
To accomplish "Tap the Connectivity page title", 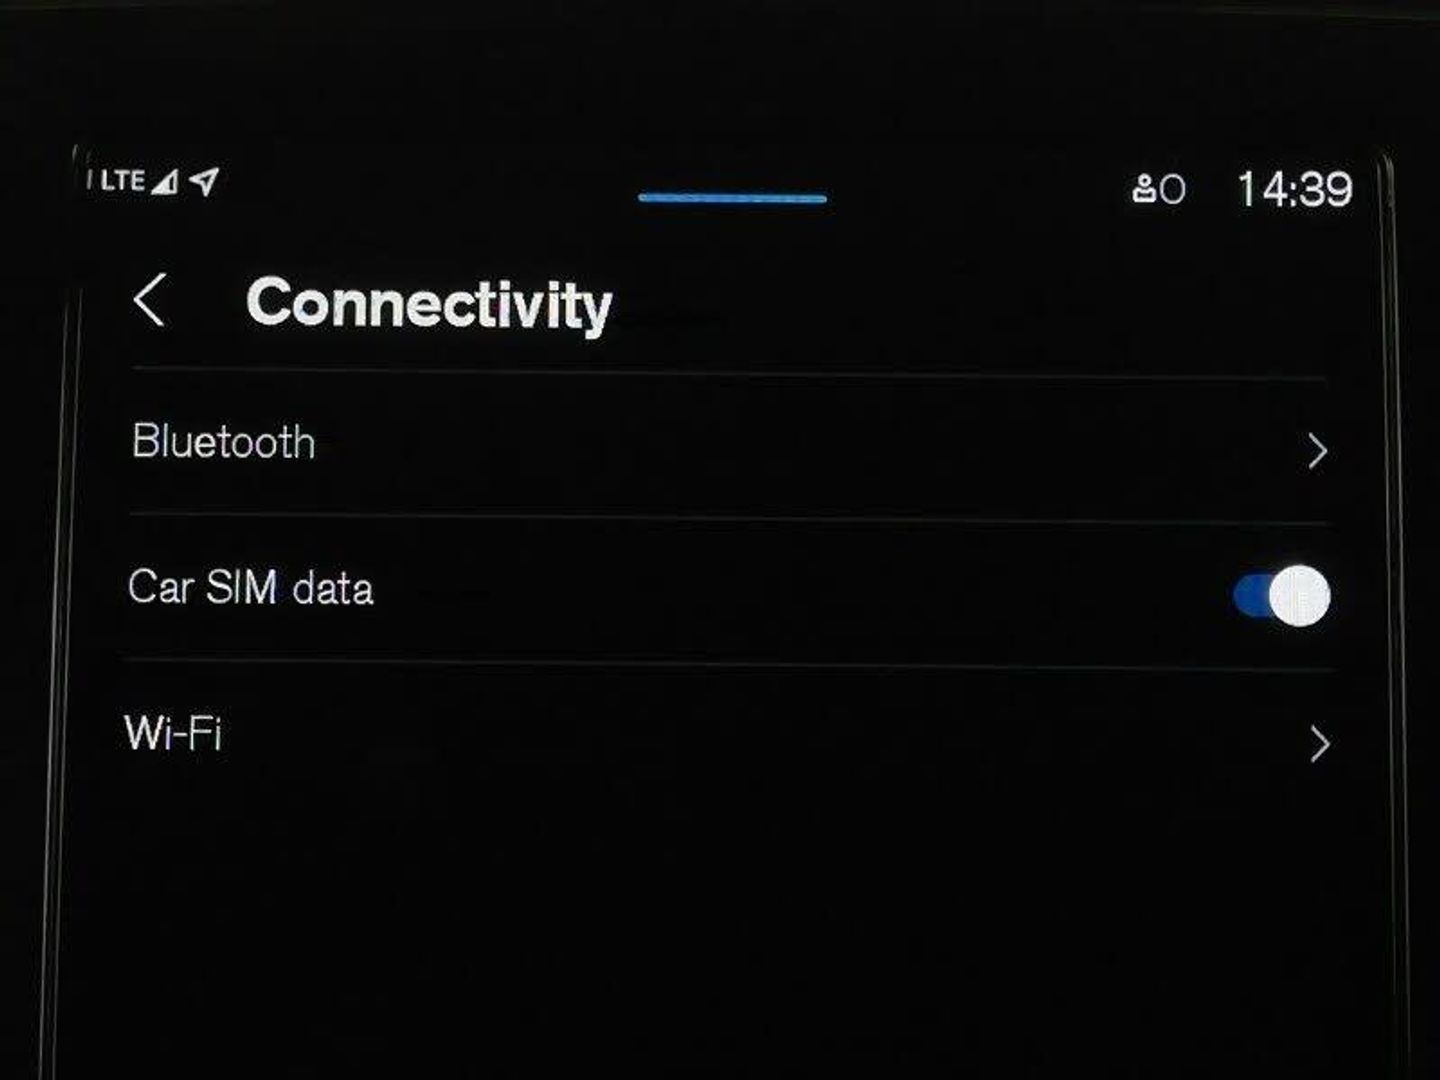I will [429, 304].
